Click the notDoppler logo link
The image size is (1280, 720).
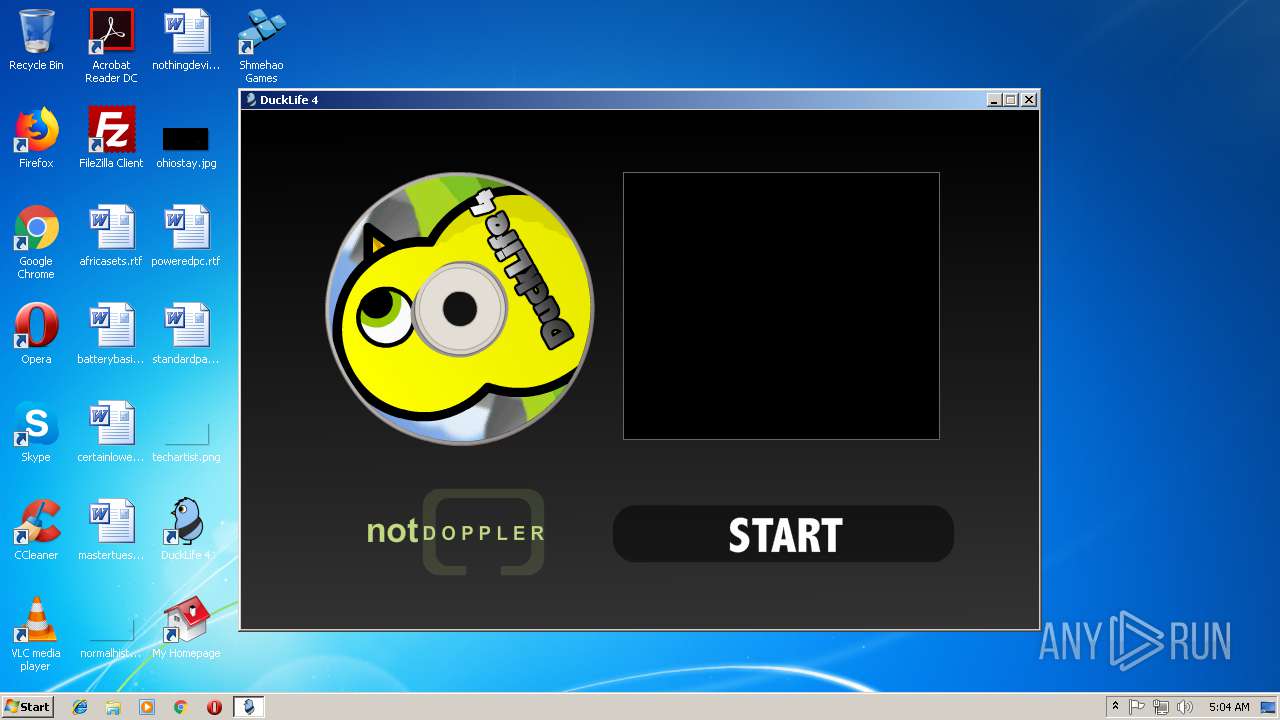[456, 532]
